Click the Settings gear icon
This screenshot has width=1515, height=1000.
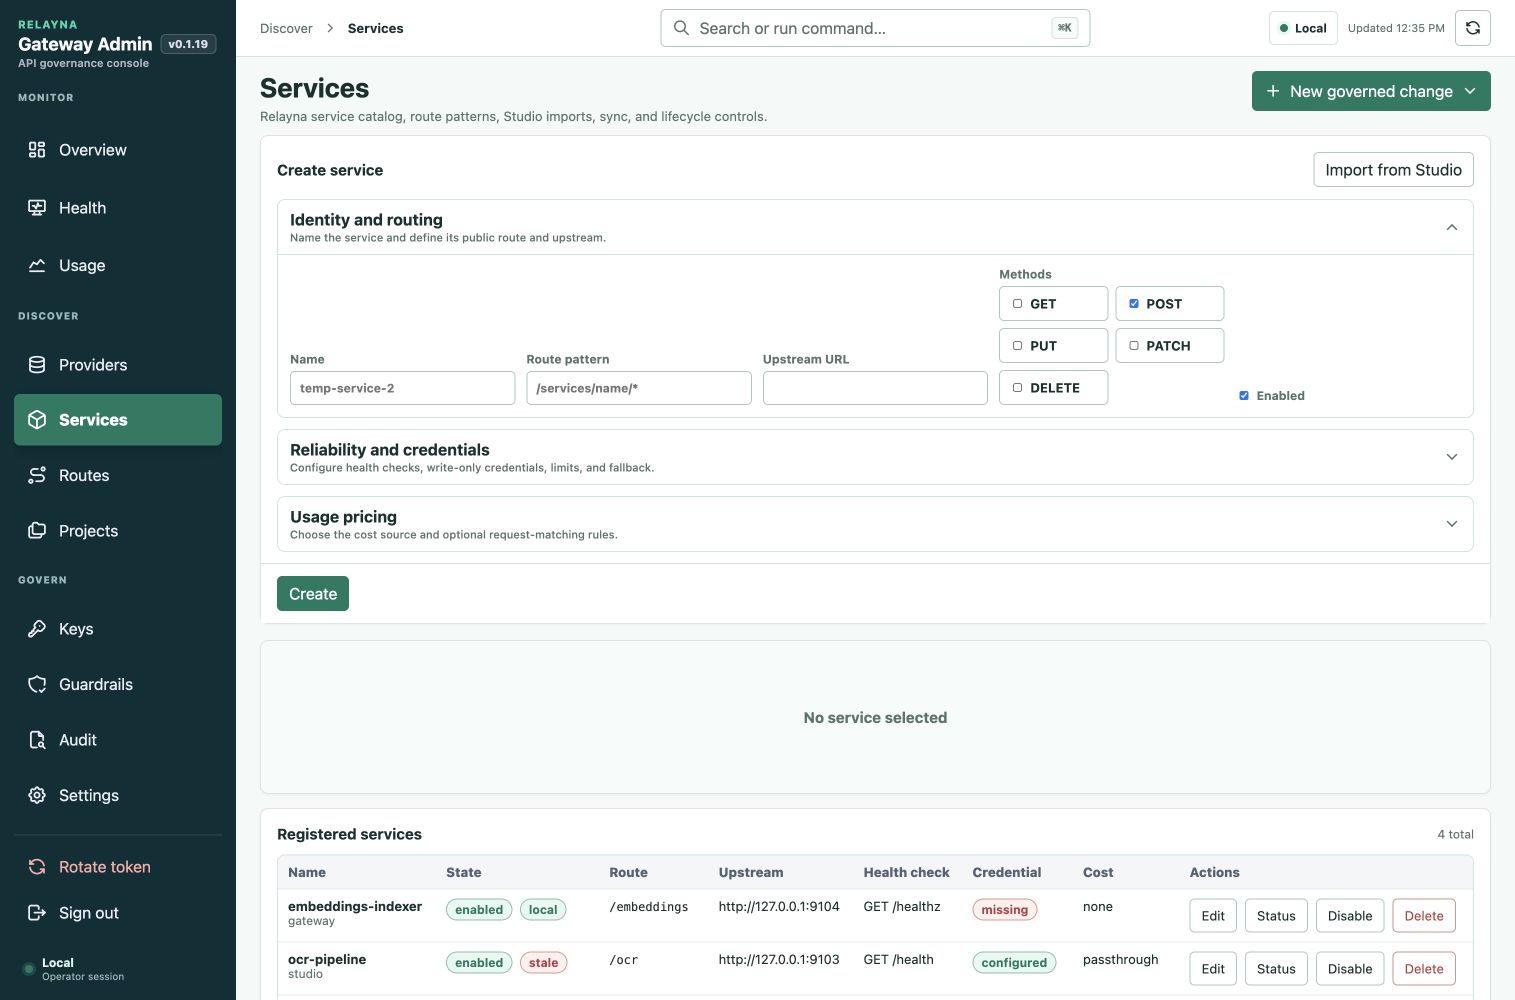click(37, 796)
